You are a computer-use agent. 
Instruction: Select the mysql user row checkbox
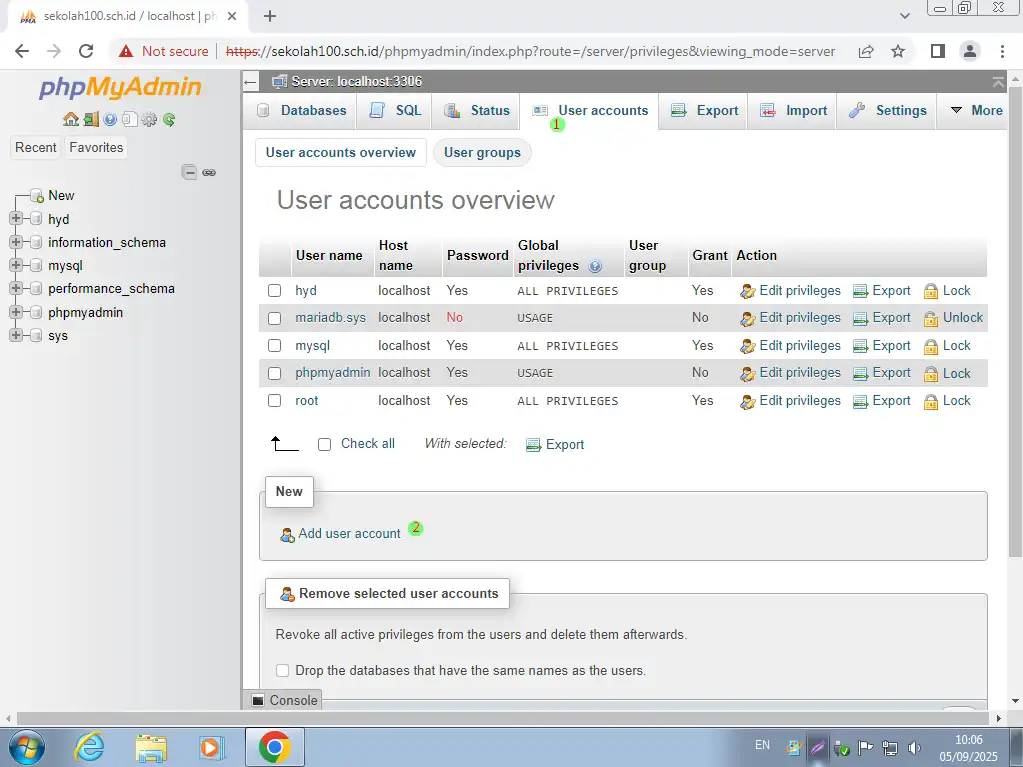(275, 346)
